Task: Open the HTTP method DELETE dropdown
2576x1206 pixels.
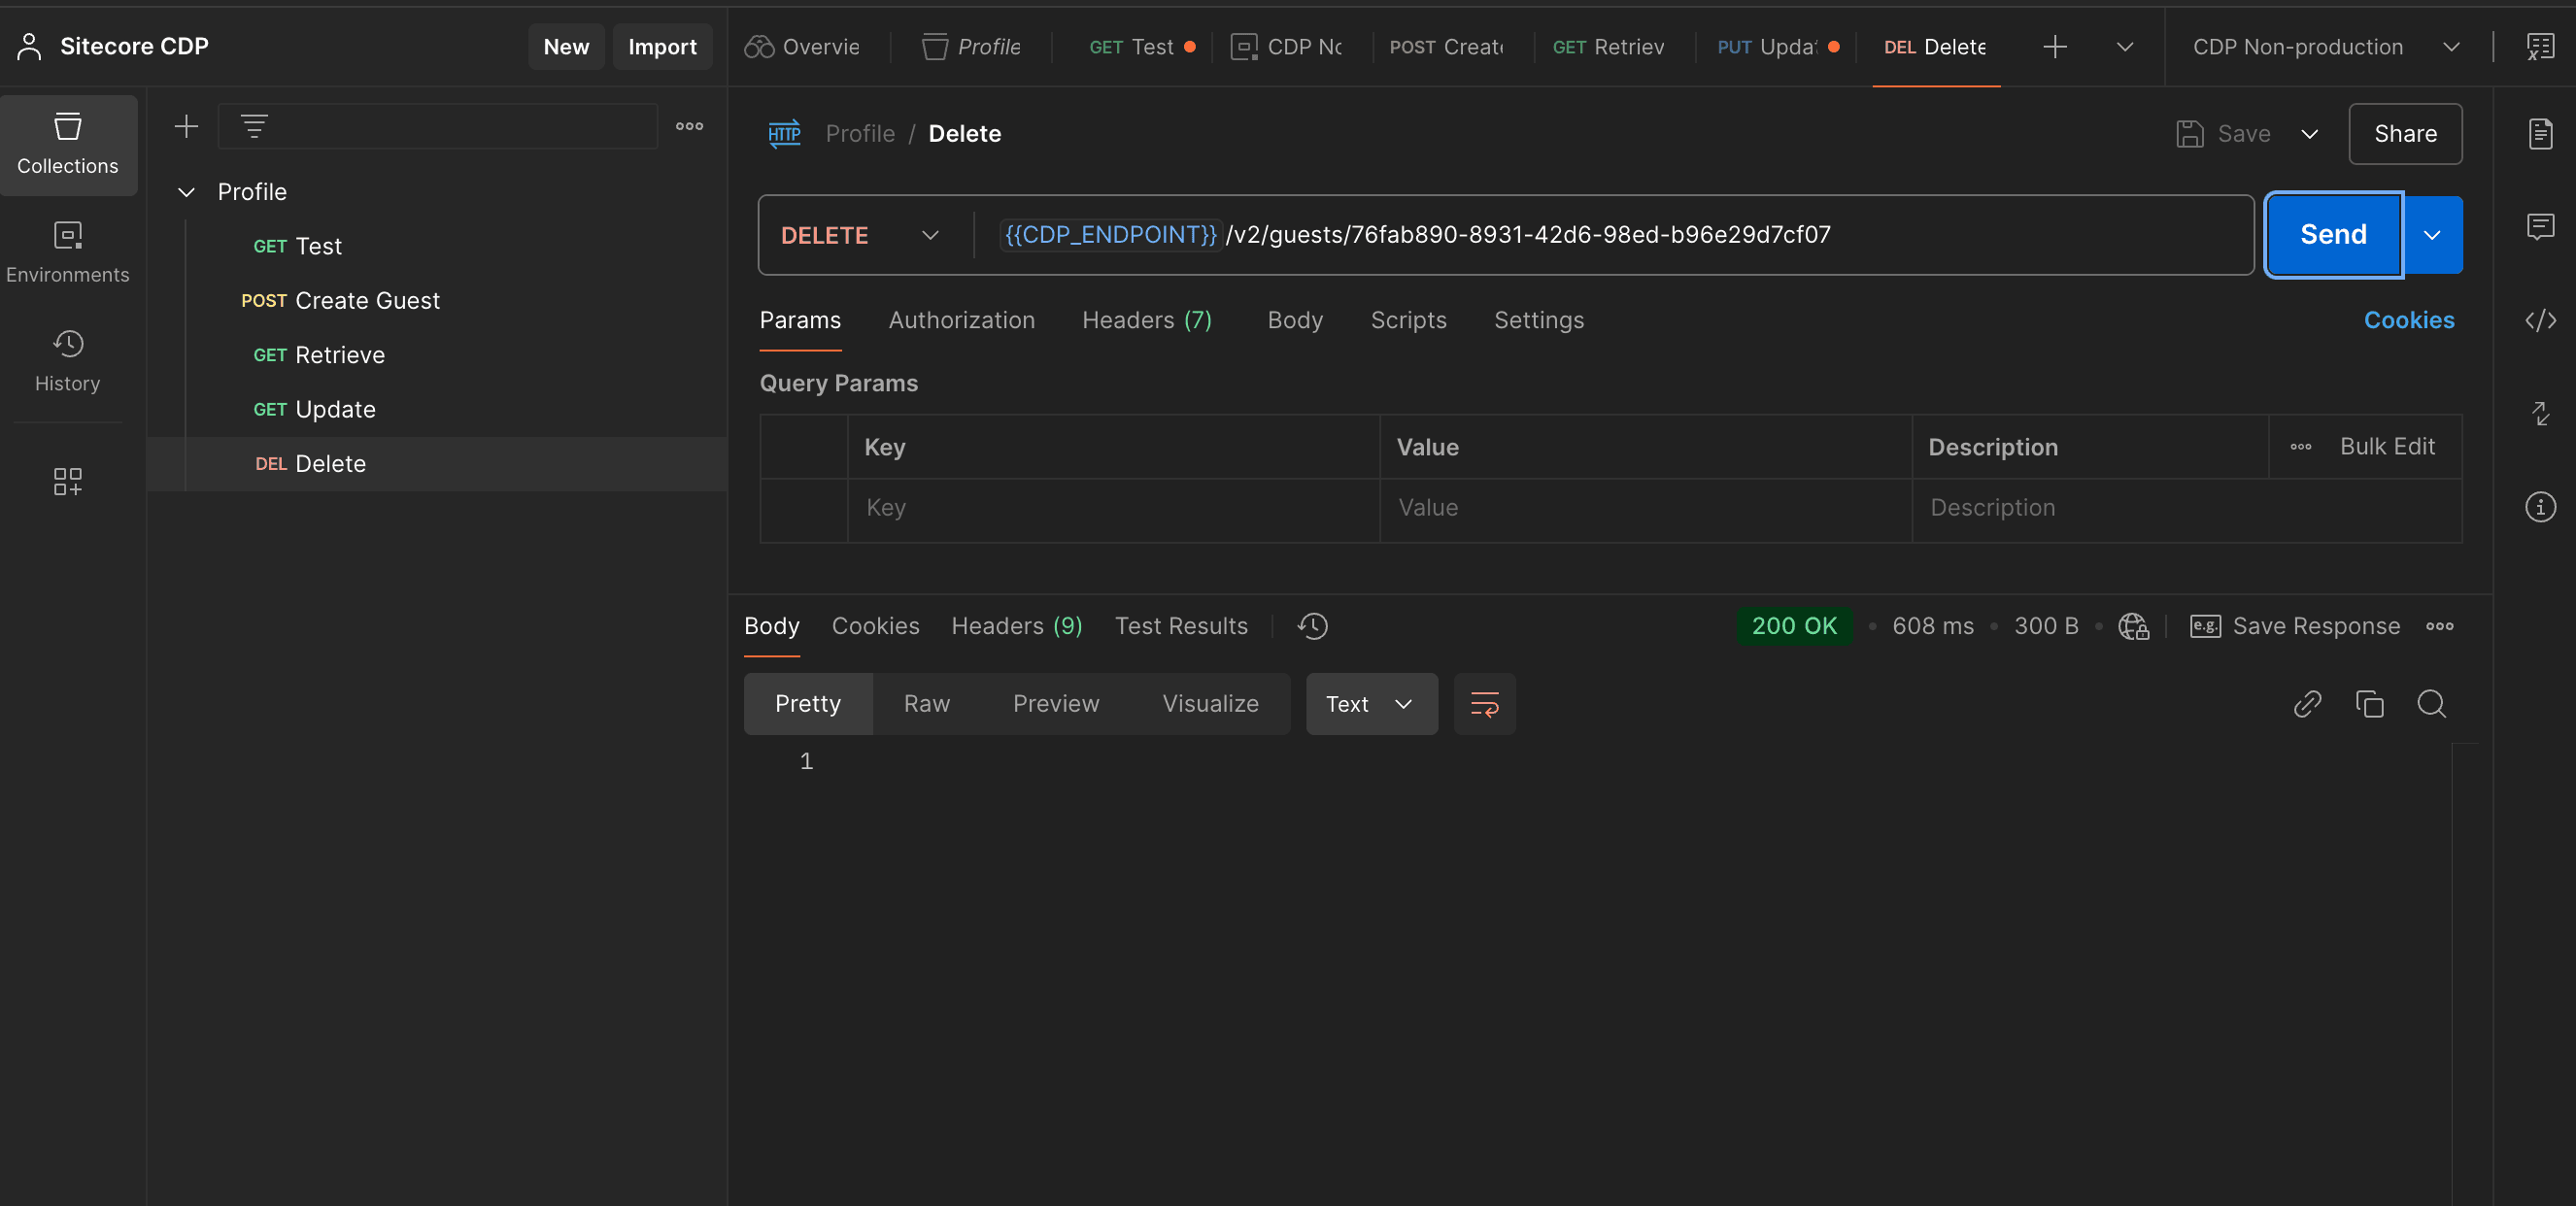Action: click(859, 235)
